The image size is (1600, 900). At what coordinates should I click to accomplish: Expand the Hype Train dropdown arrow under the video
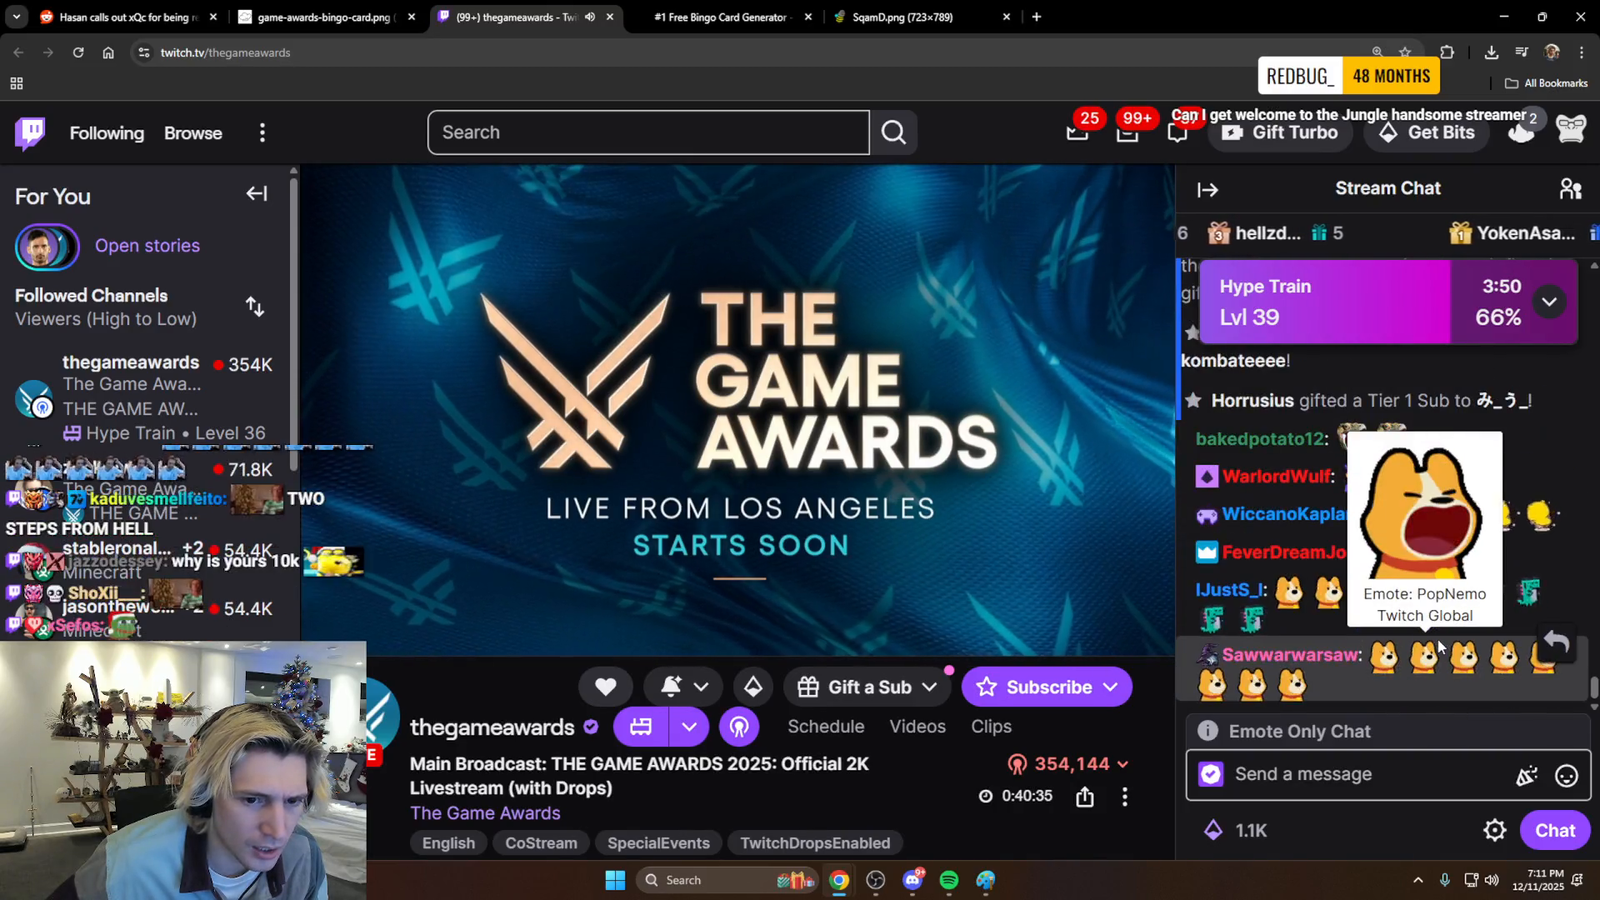[x=689, y=727]
